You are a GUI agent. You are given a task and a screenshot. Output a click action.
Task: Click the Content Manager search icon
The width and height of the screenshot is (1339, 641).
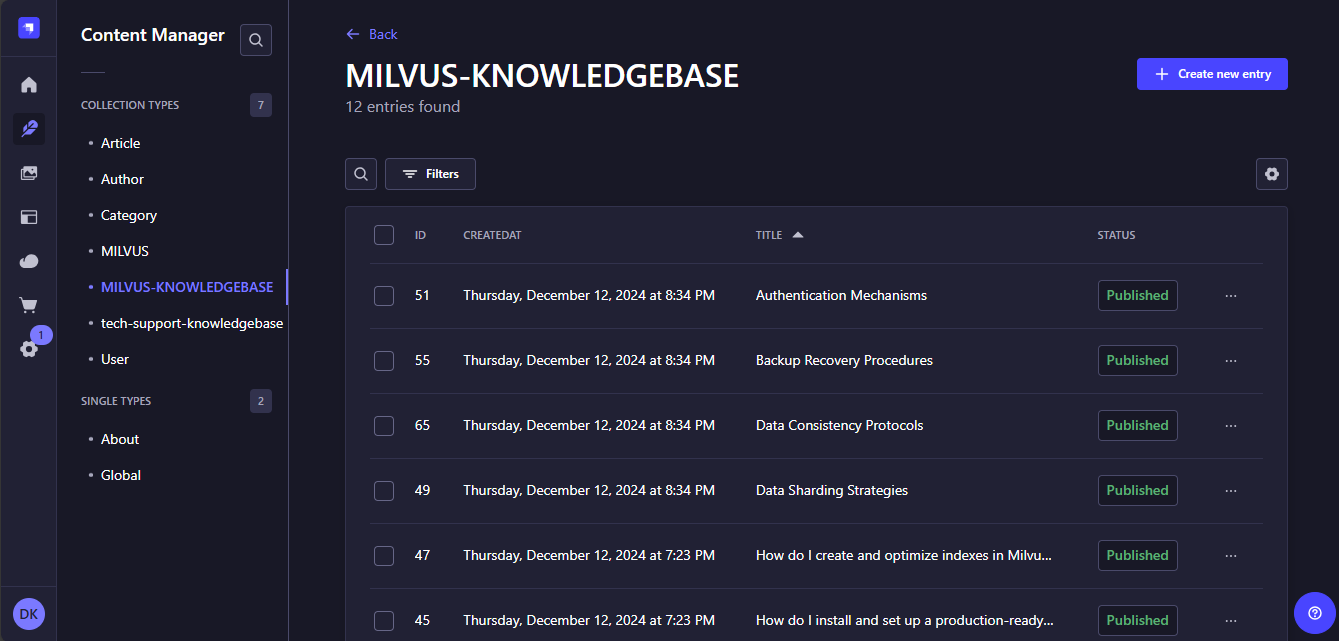[x=256, y=40]
